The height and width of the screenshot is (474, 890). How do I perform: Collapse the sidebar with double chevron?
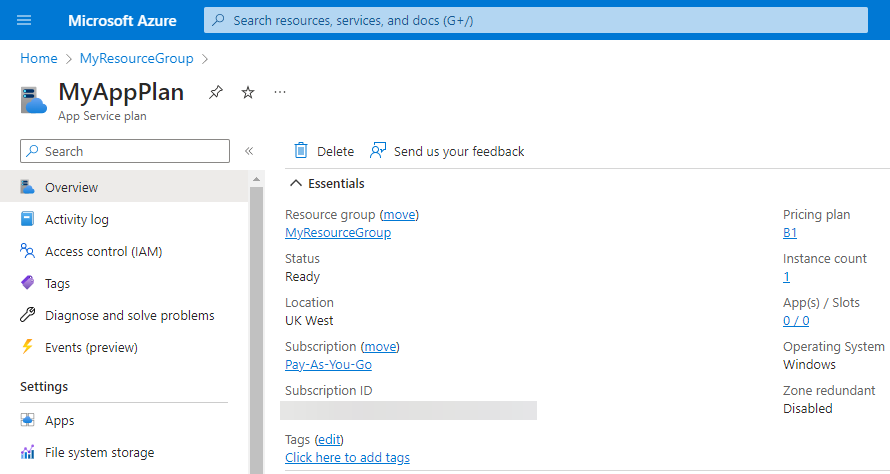249,151
